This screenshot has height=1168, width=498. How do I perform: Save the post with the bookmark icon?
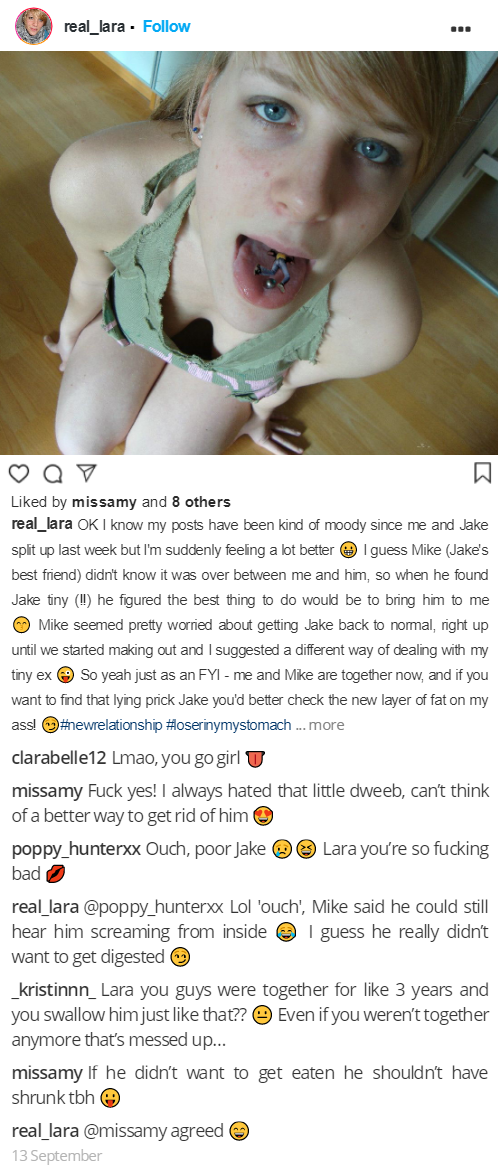click(482, 473)
